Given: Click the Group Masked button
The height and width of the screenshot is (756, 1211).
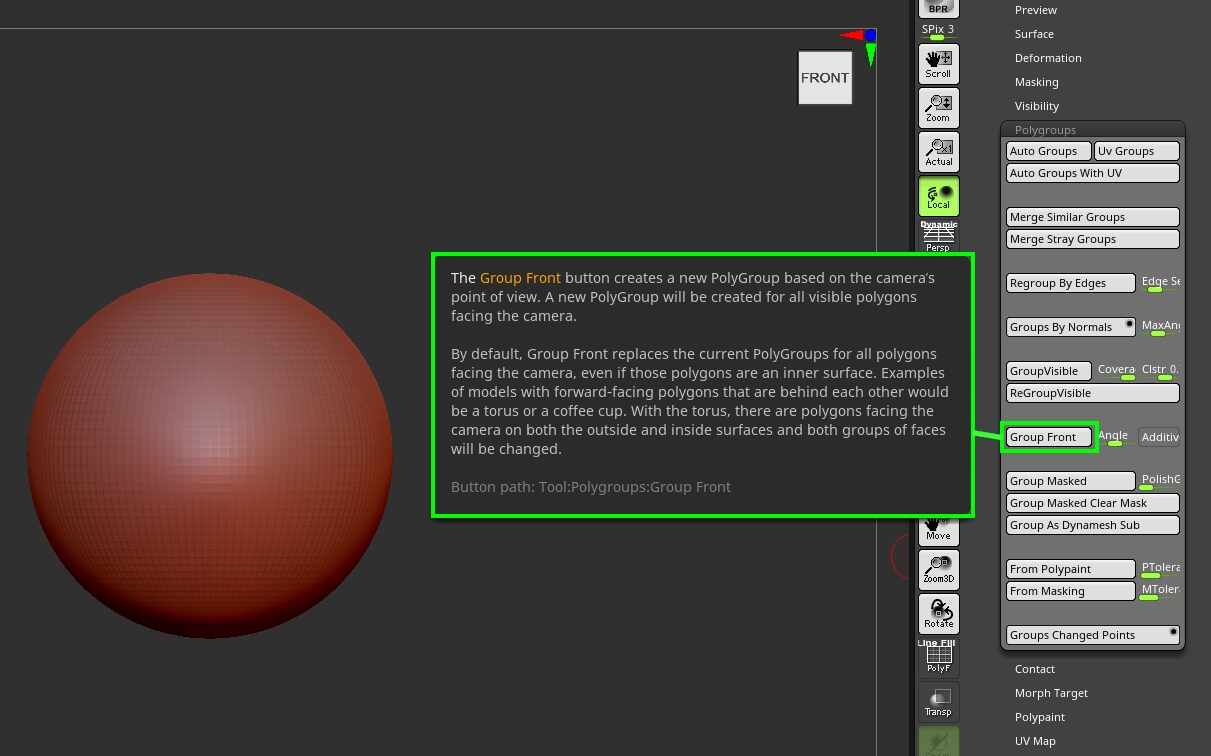Looking at the screenshot, I should pyautogui.click(x=1071, y=481).
